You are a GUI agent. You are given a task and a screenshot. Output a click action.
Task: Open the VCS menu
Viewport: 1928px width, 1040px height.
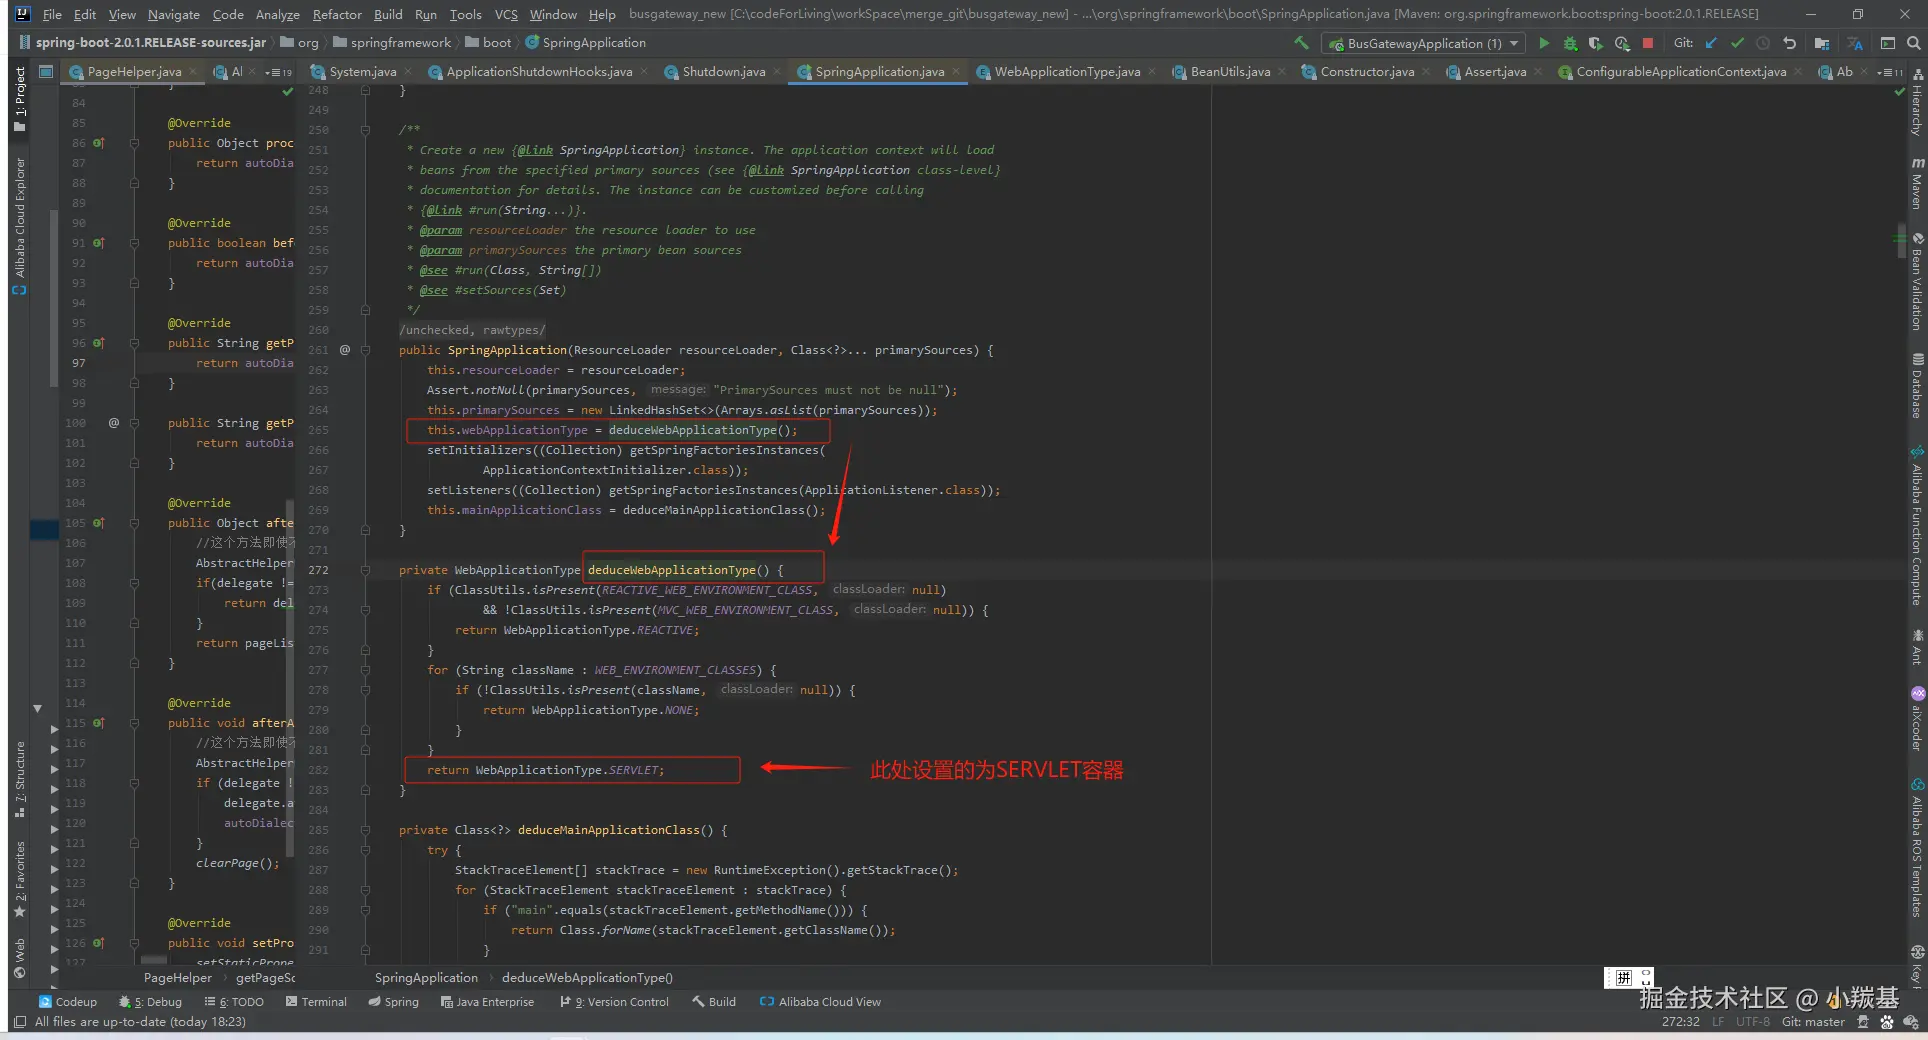coord(506,14)
